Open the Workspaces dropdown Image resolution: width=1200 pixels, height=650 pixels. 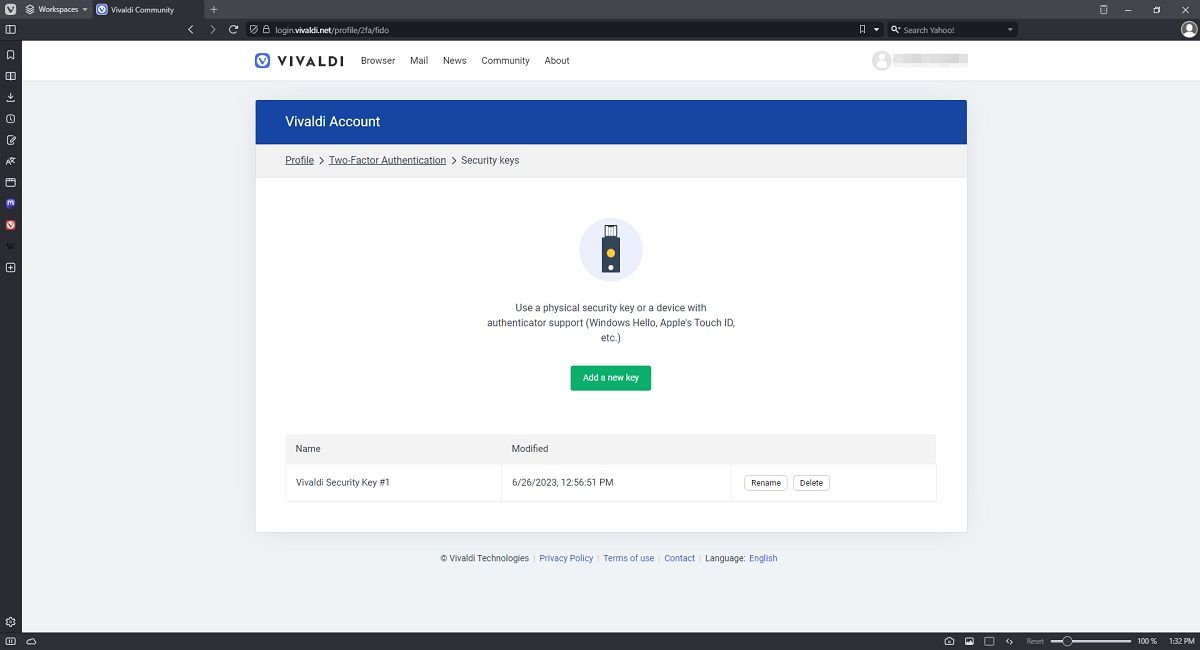point(57,9)
